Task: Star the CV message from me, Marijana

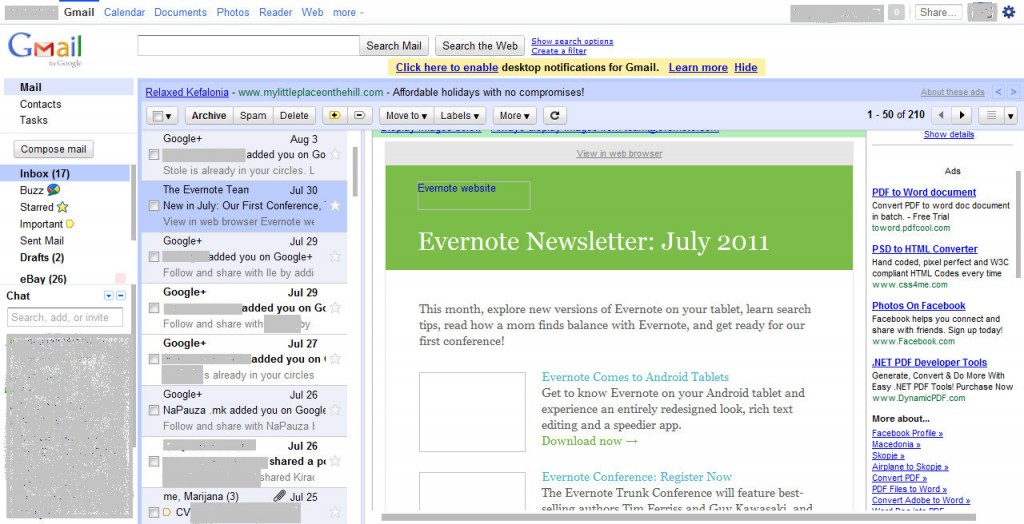Action: coord(335,512)
